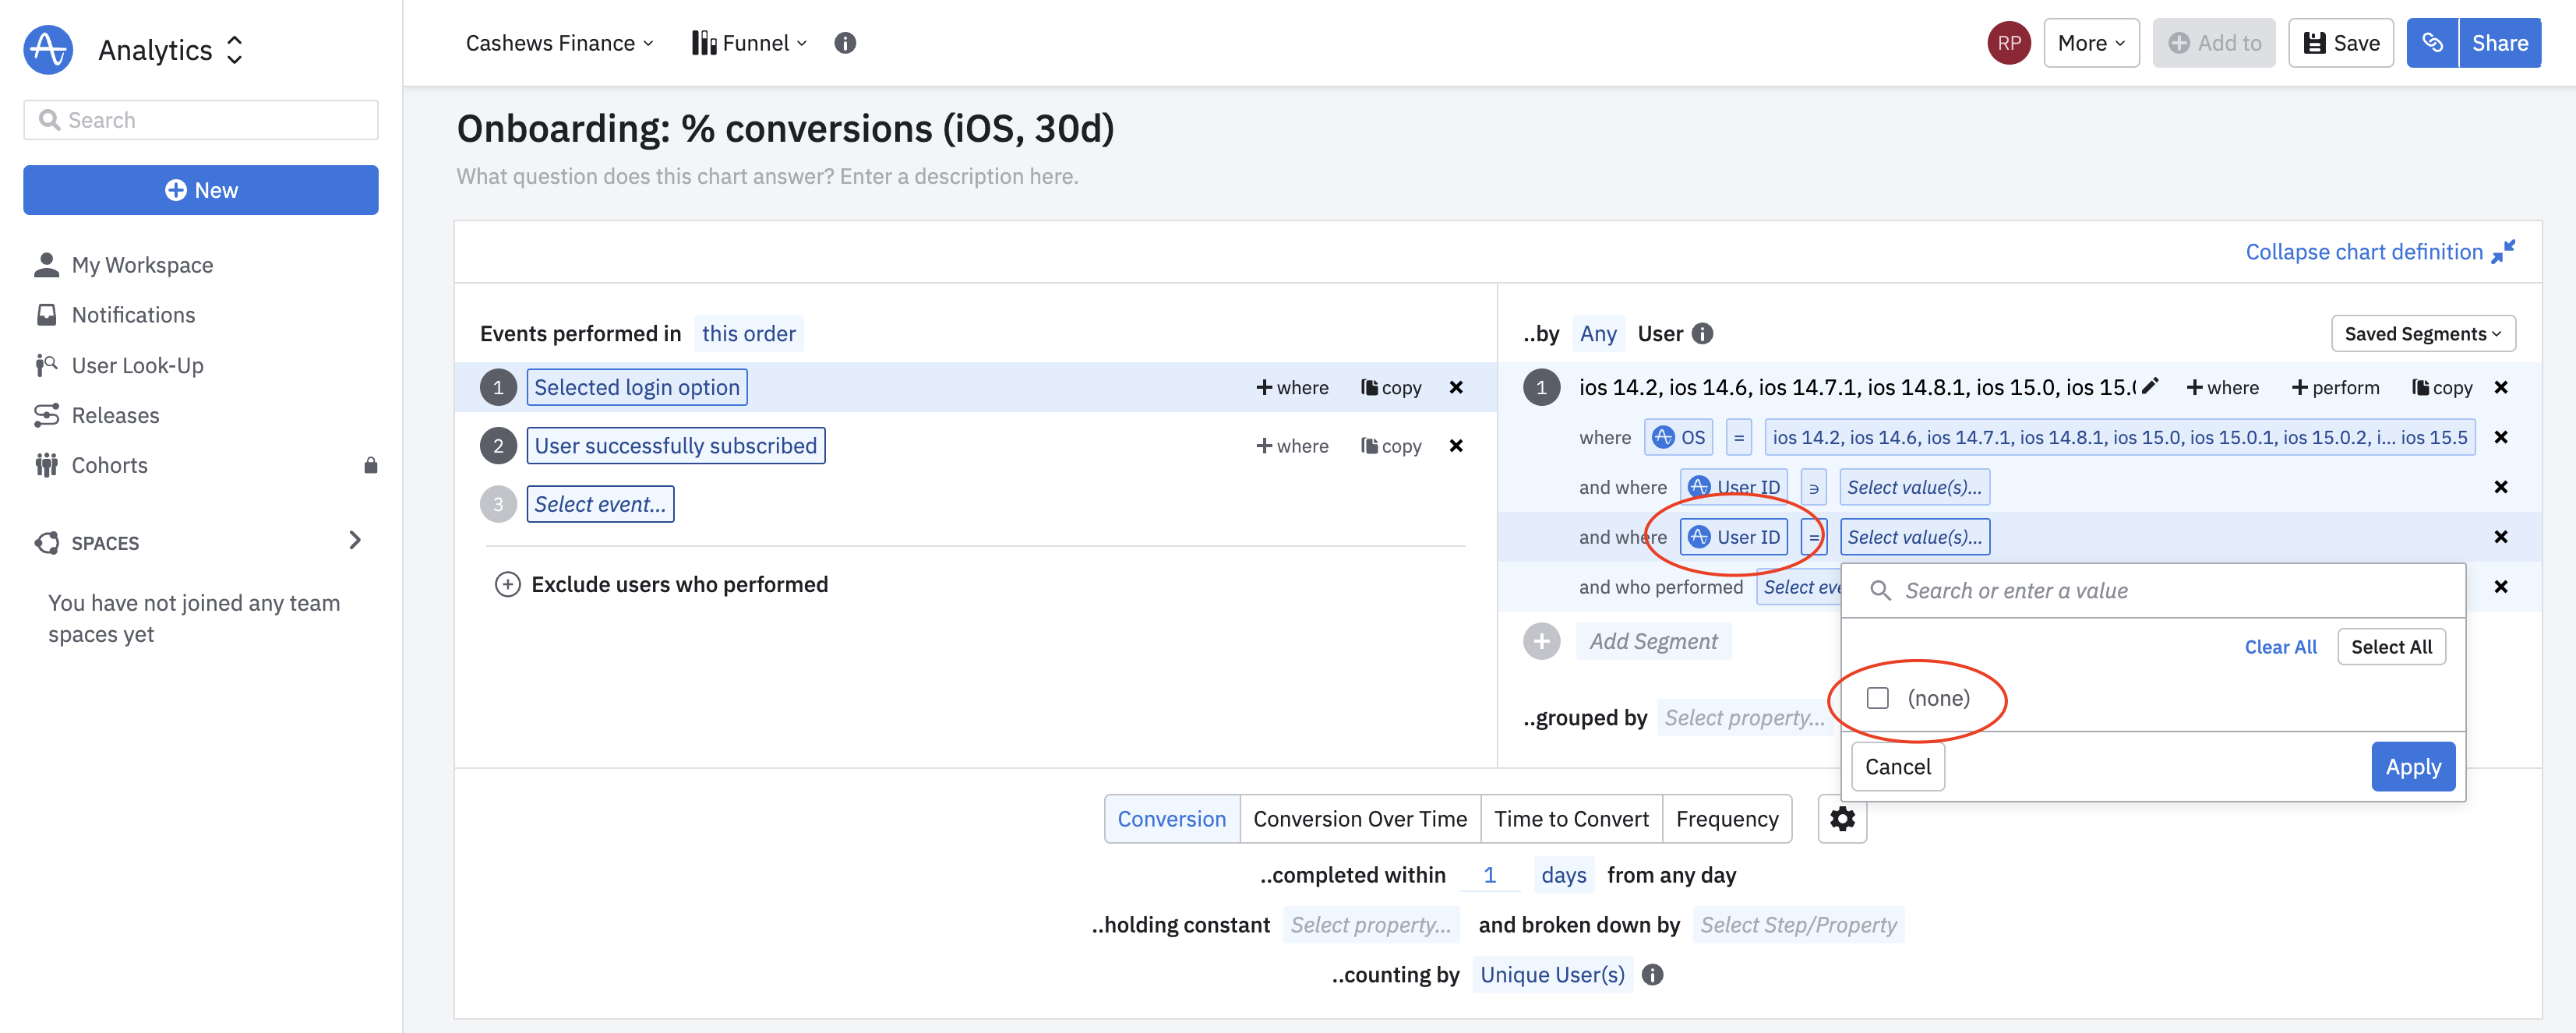The height and width of the screenshot is (1033, 2576).
Task: Open Cashews Finance project dropdown
Action: pyautogui.click(x=559, y=43)
